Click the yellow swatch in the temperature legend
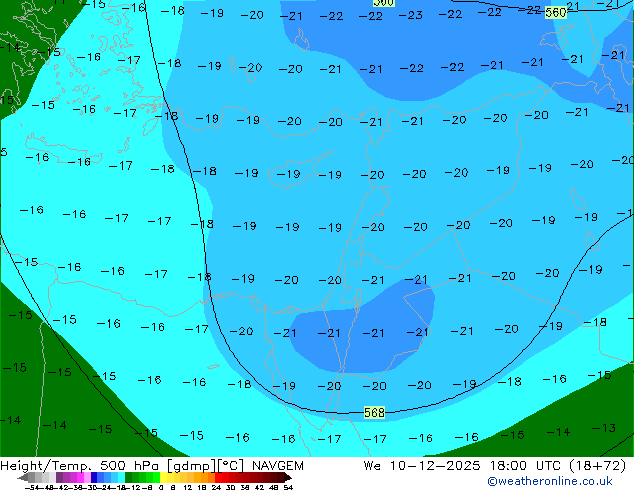634x490 pixels. click(x=163, y=477)
